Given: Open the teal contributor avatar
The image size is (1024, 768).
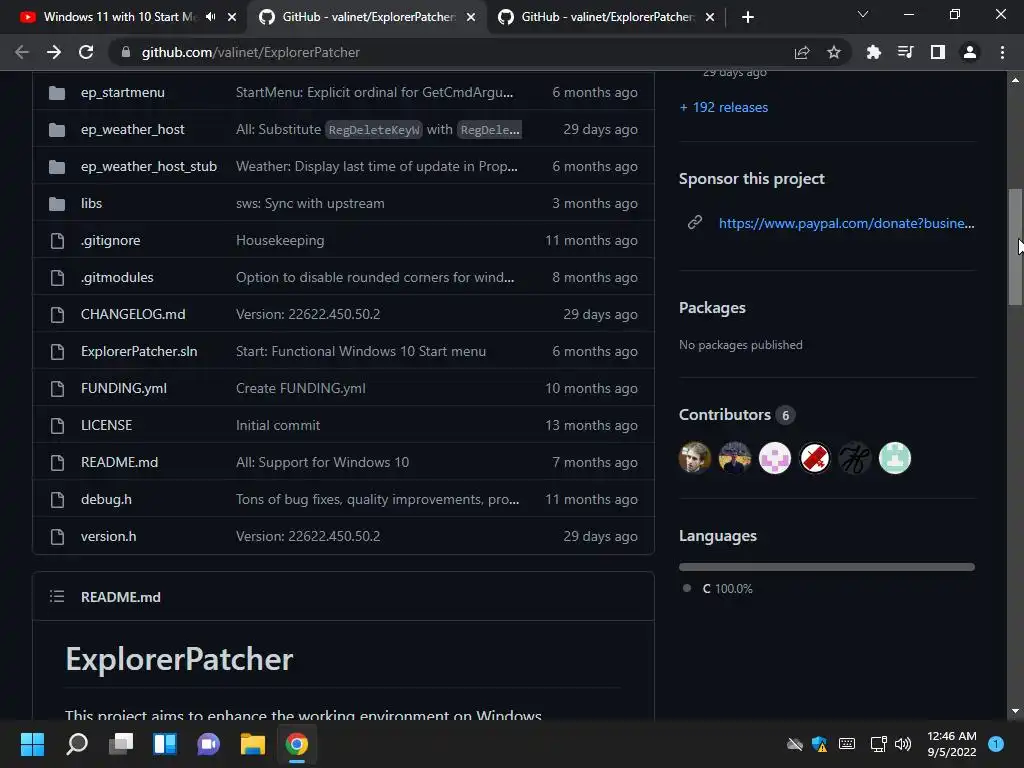Looking at the screenshot, I should pyautogui.click(x=895, y=458).
